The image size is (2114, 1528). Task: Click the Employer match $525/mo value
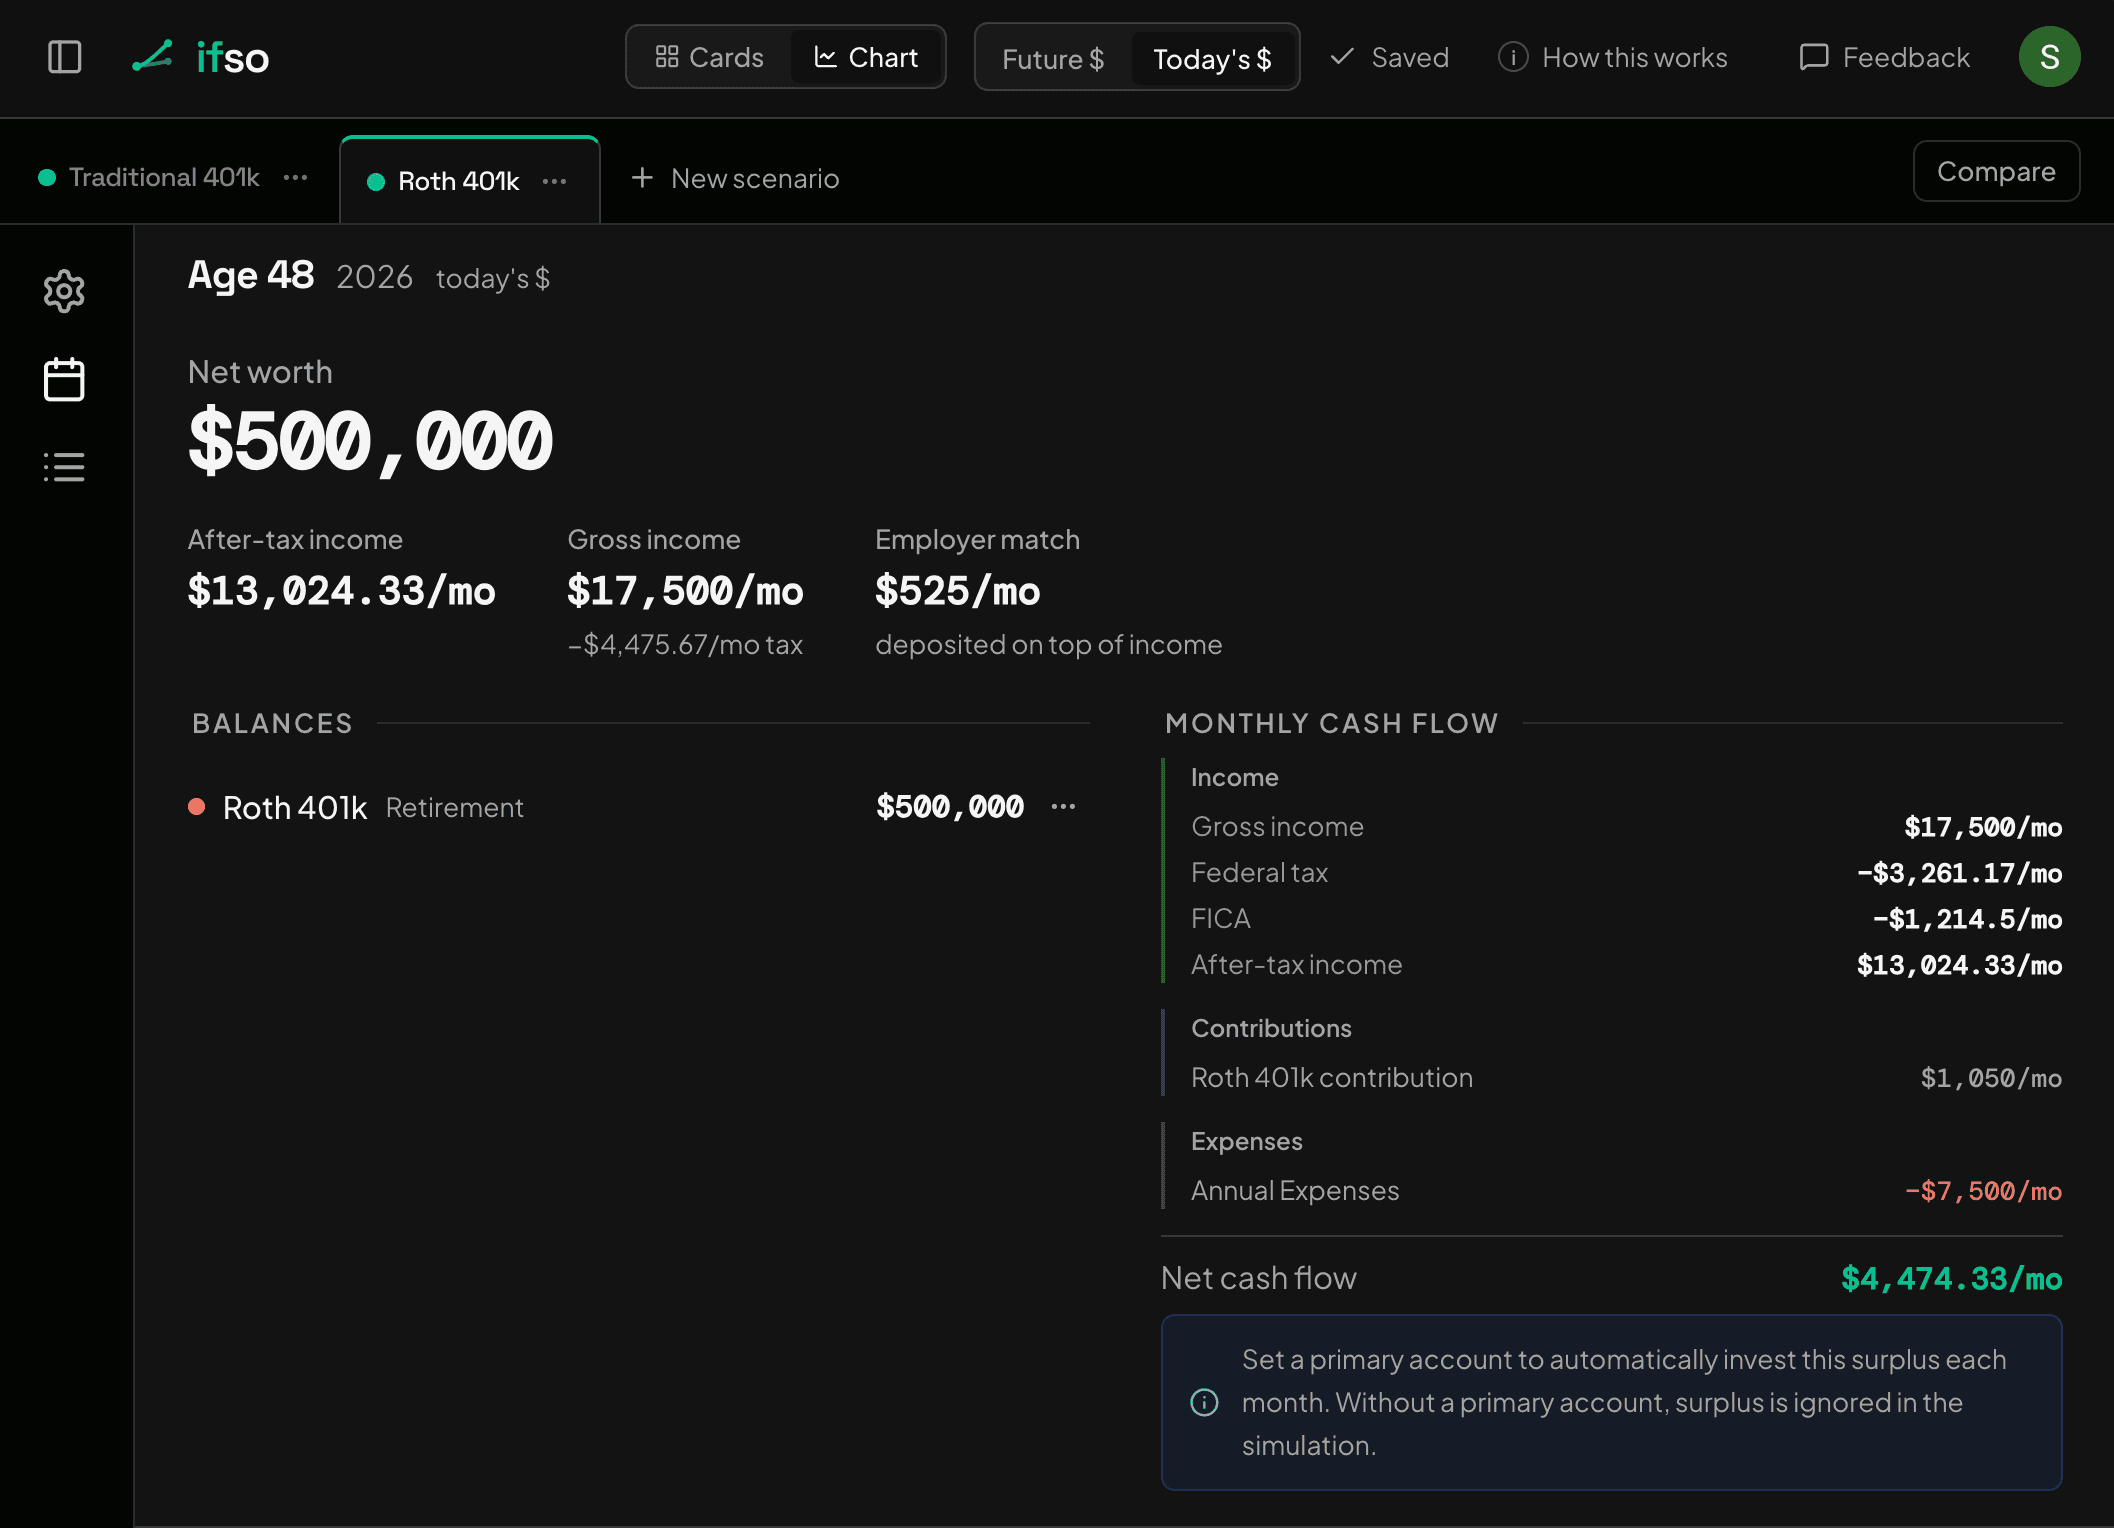[957, 590]
